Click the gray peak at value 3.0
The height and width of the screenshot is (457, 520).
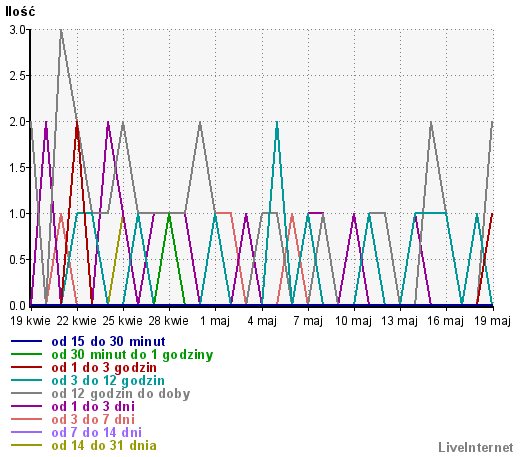(x=61, y=31)
